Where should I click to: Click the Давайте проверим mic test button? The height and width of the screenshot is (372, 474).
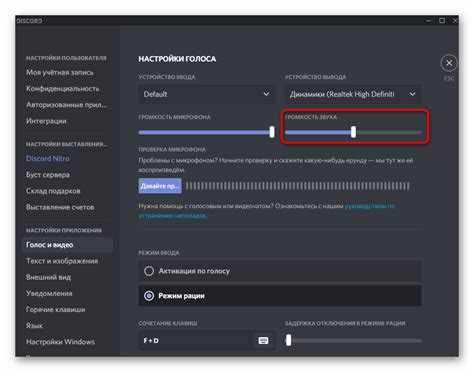pyautogui.click(x=160, y=186)
